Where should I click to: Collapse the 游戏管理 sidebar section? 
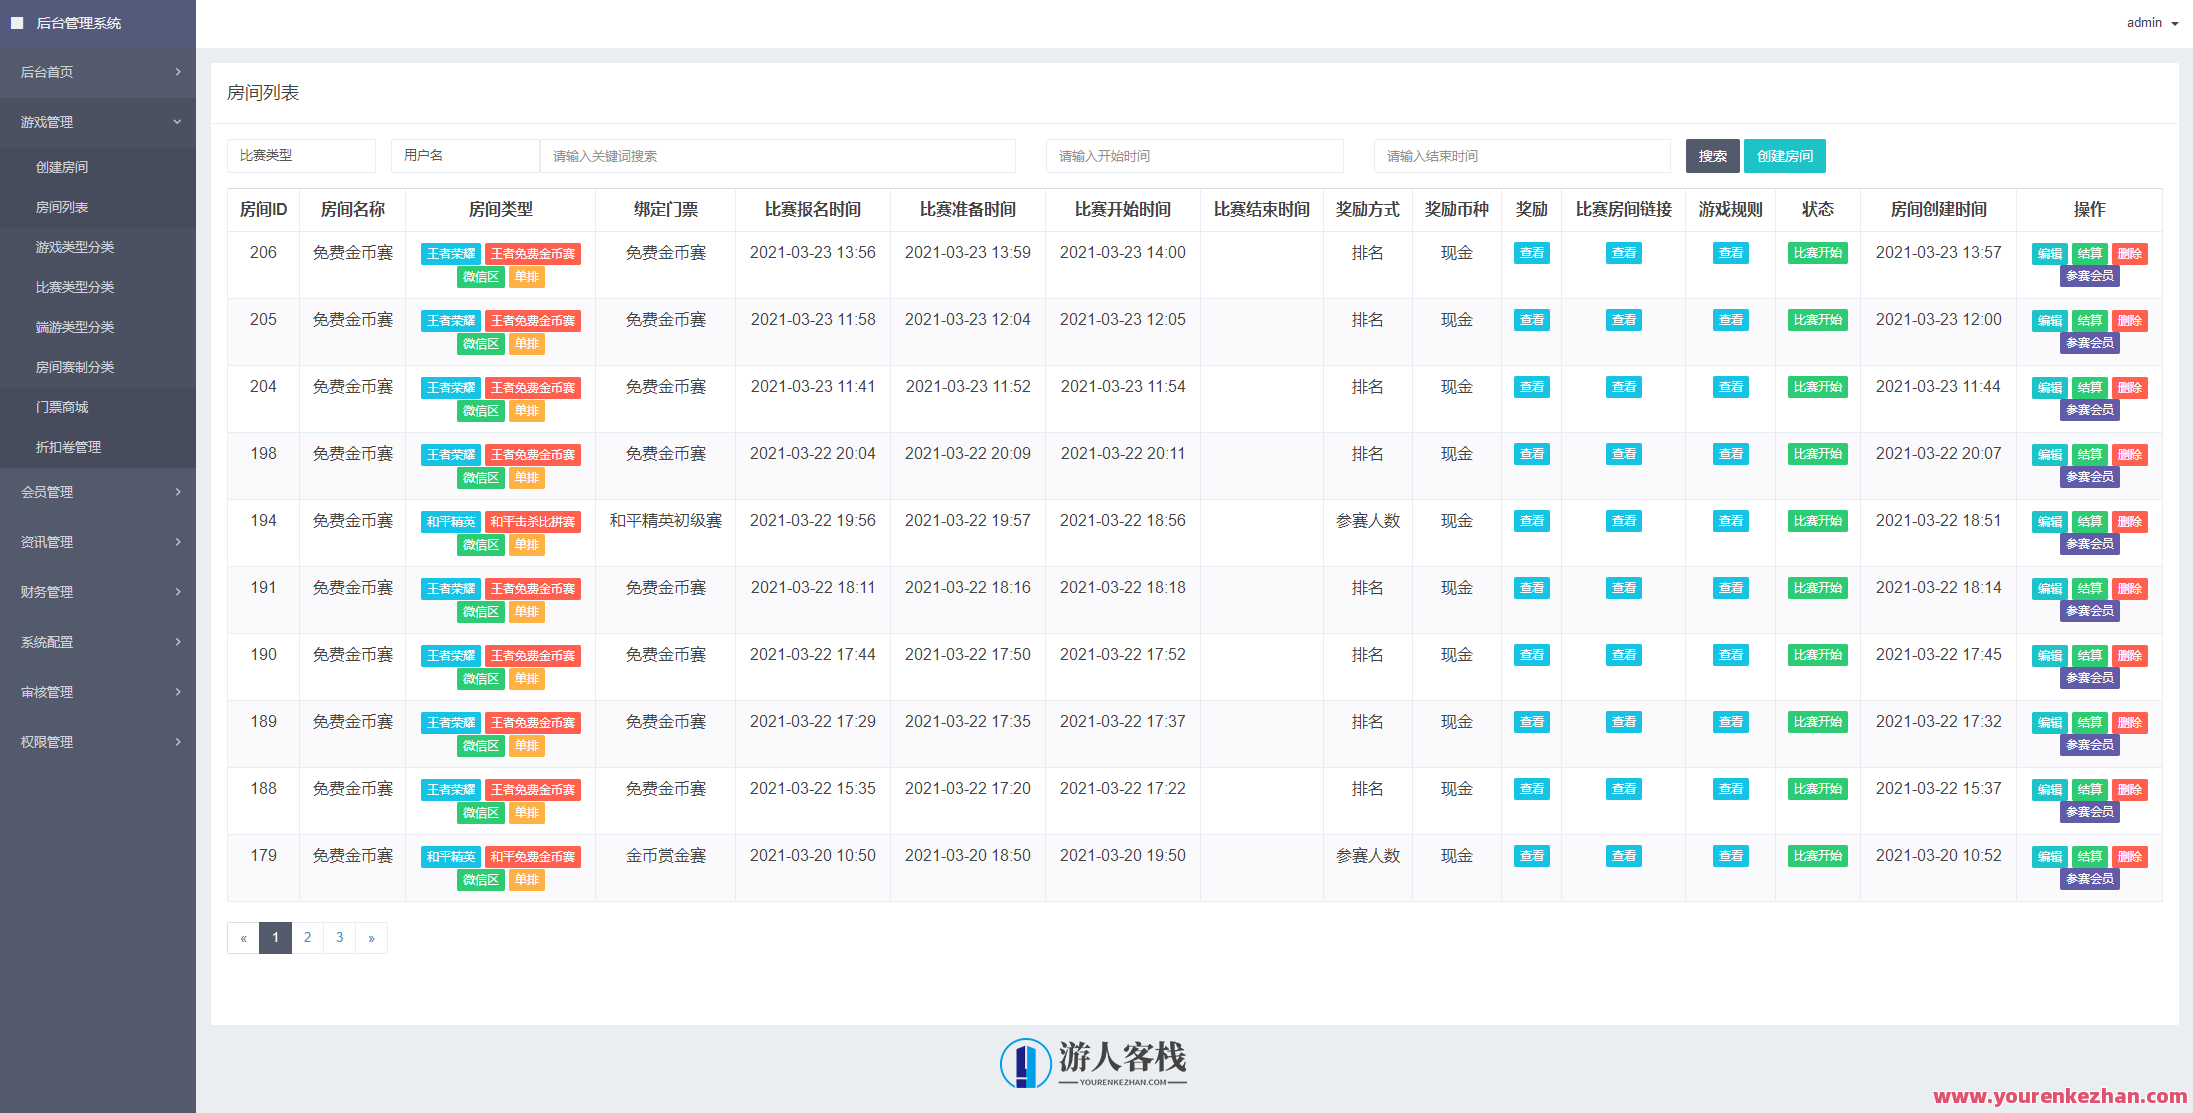[x=97, y=121]
